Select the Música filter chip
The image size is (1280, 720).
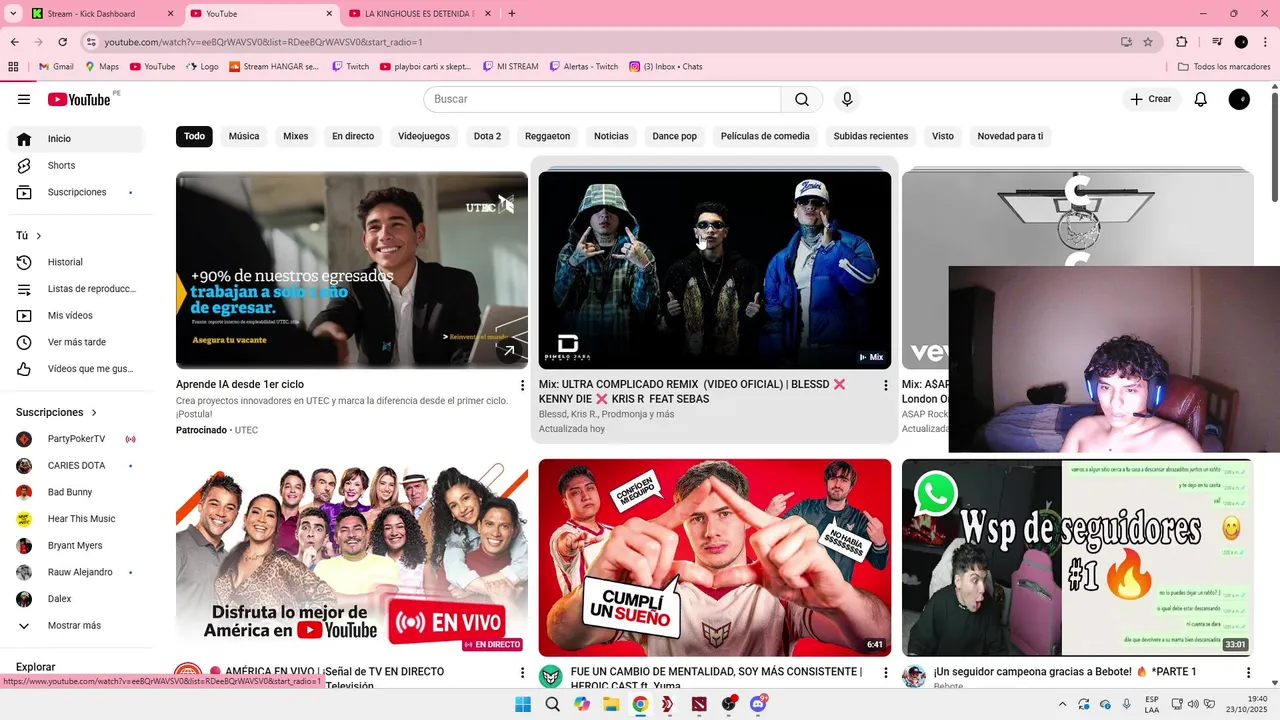[244, 136]
